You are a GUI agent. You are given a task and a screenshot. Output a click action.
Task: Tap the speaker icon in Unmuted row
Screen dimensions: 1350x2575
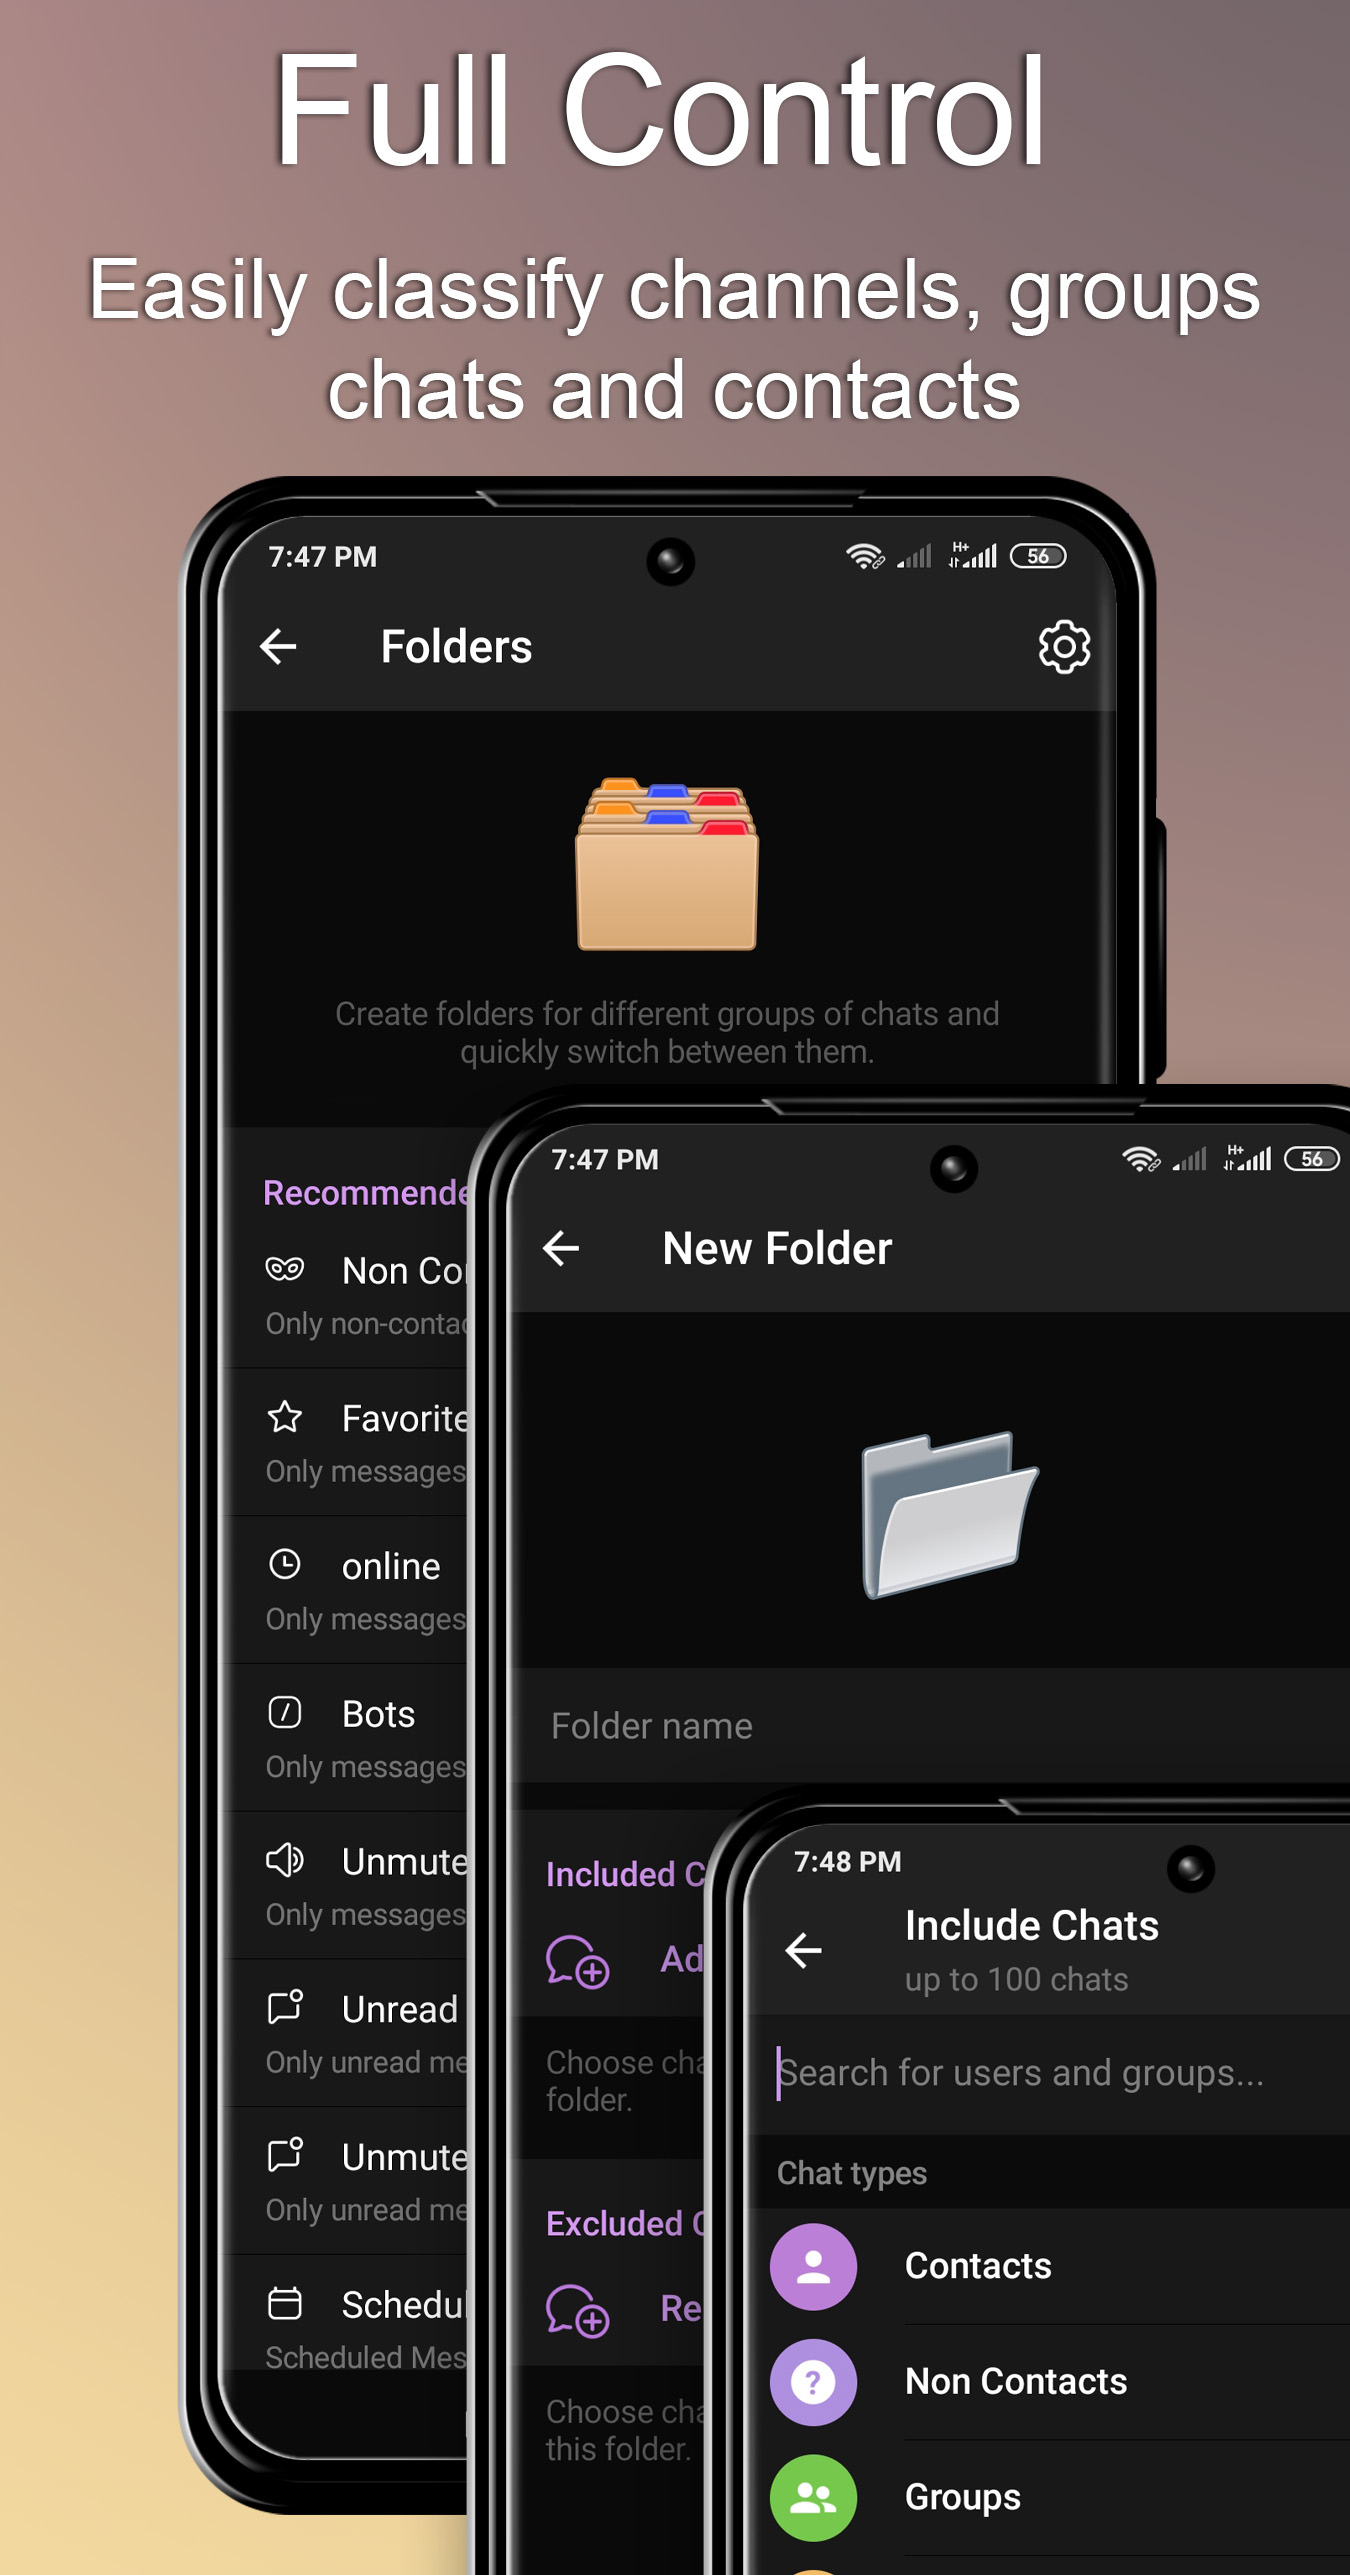tap(285, 1860)
